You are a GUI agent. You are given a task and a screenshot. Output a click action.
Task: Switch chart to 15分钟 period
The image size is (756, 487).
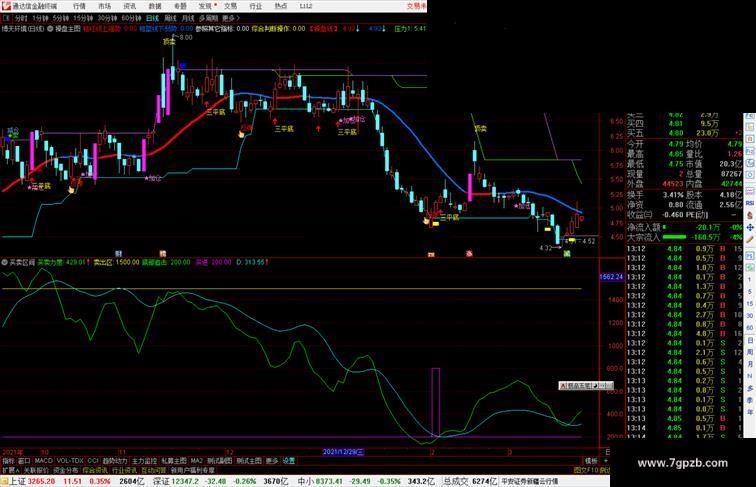pyautogui.click(x=83, y=18)
